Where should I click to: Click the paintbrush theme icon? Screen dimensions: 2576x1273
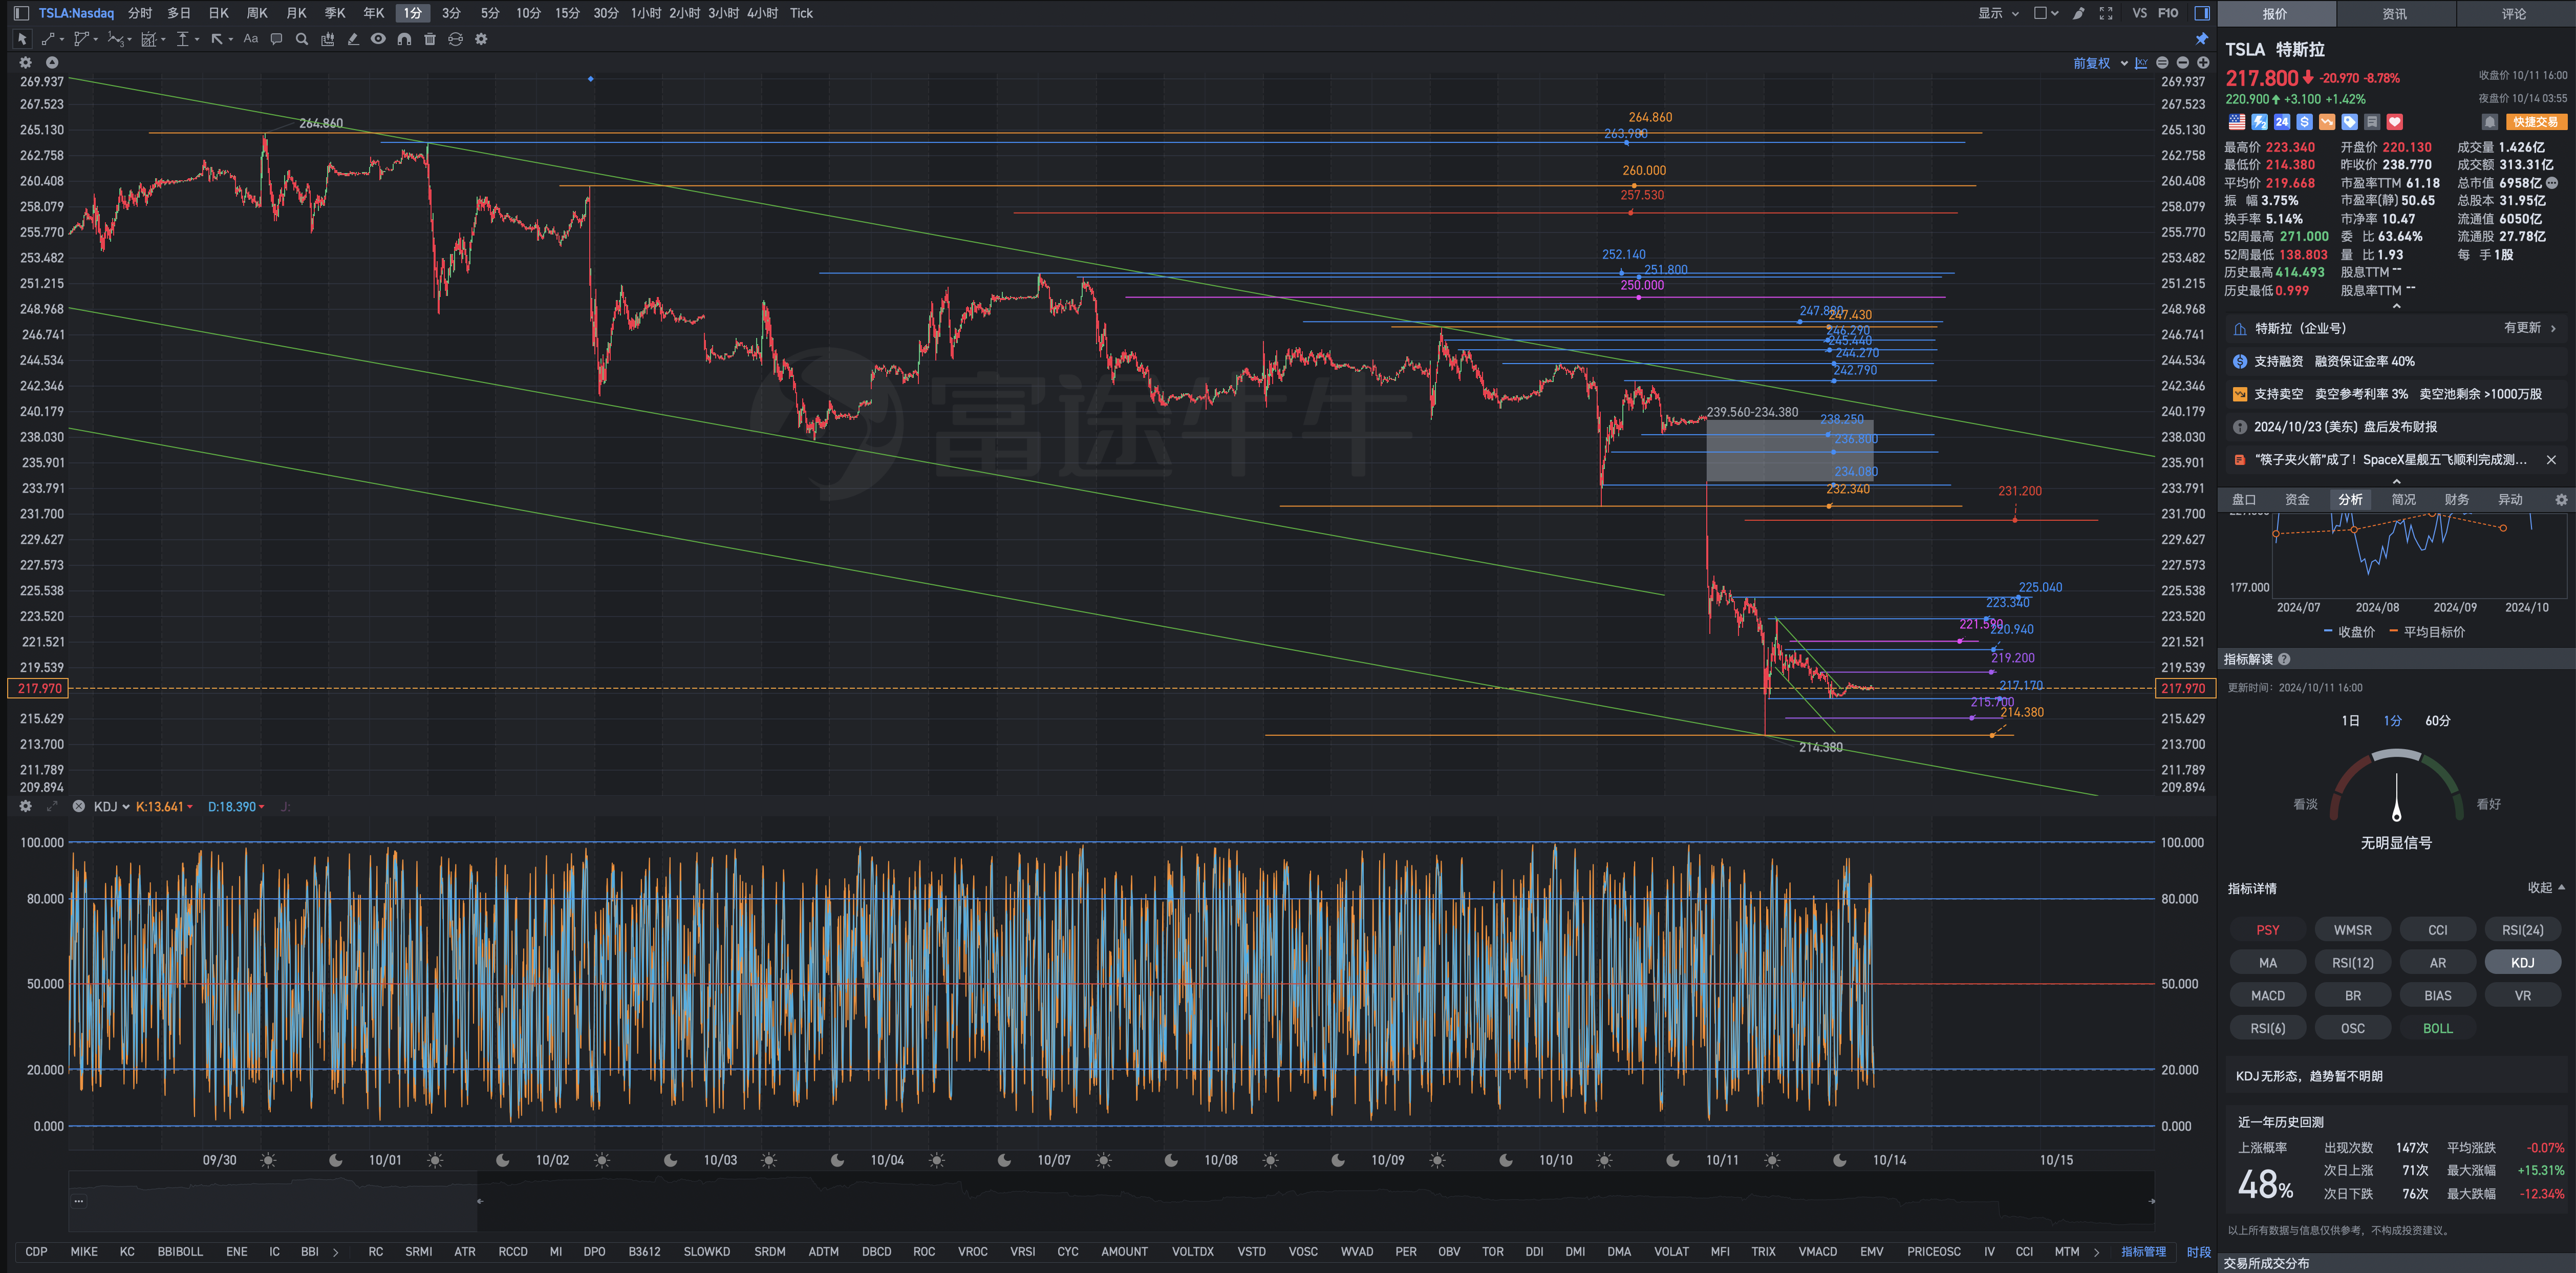pos(2079,13)
